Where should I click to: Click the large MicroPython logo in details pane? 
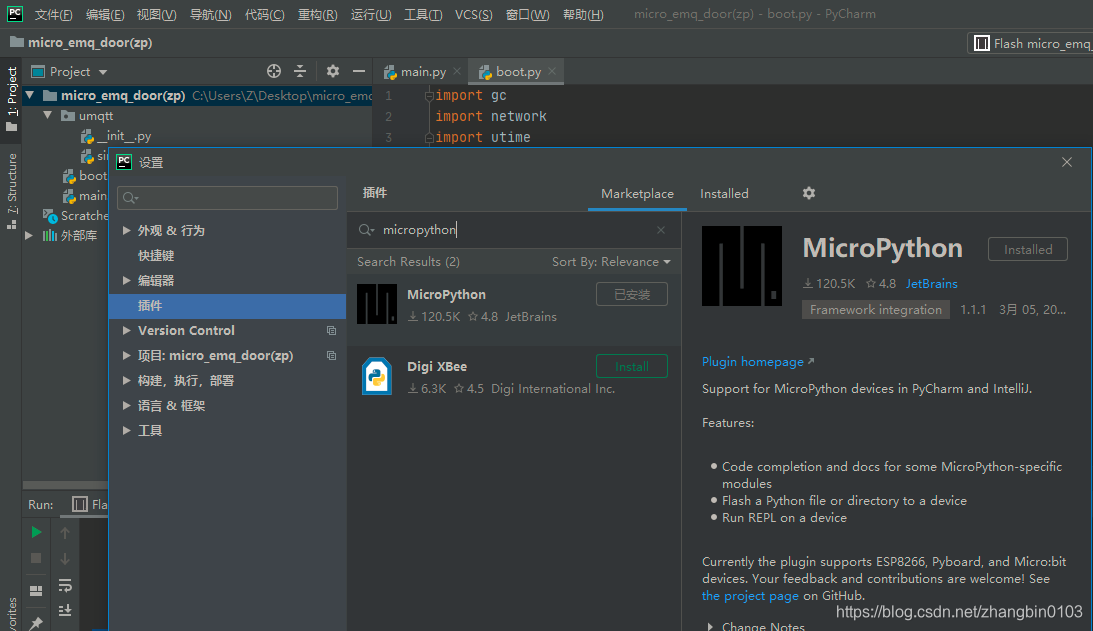pos(742,266)
